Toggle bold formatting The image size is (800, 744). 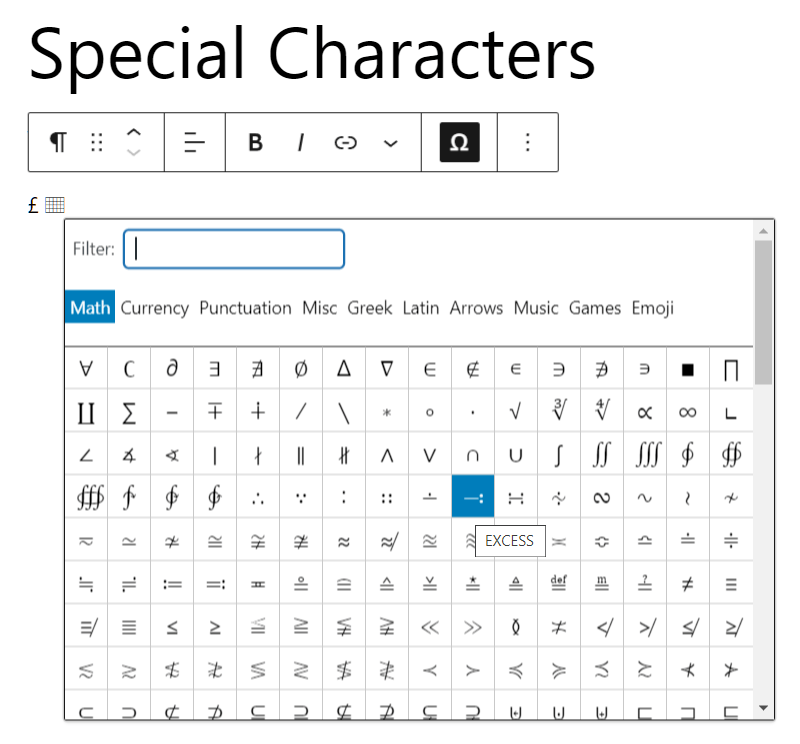click(x=255, y=143)
